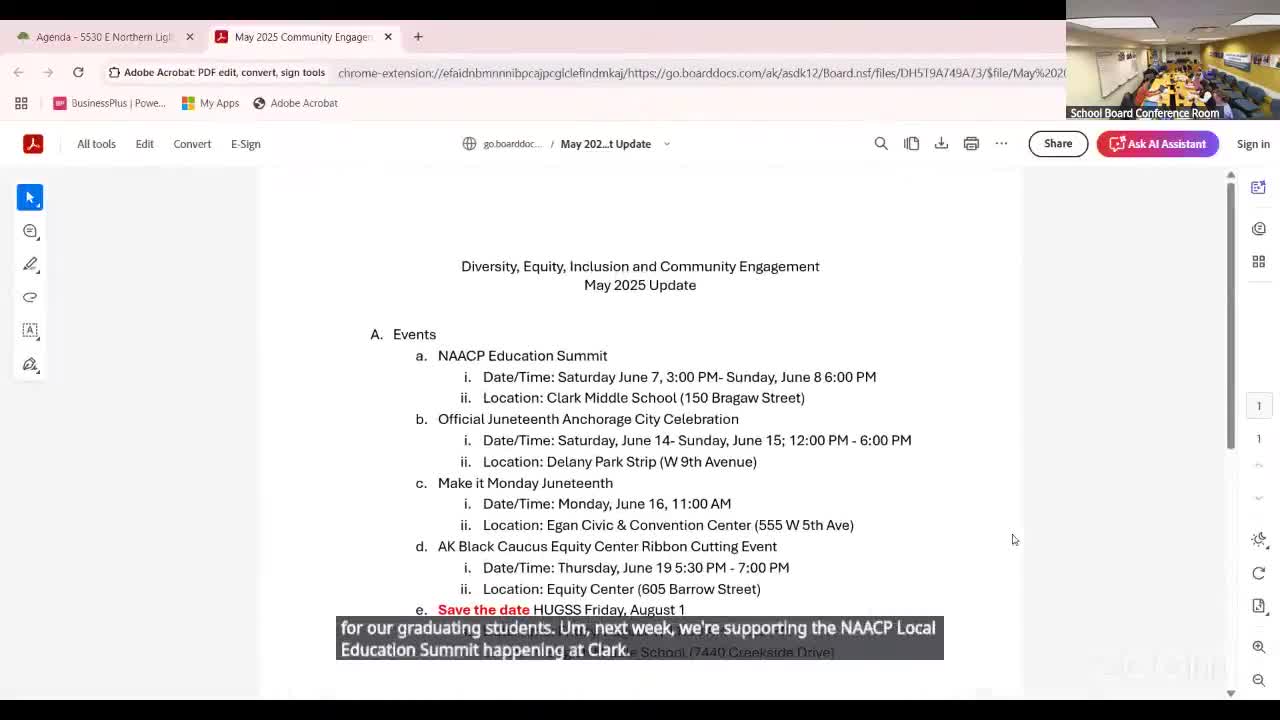
Task: Click the document heading 'Diversity, Equity, Inclusion and Community Engagement'
Action: [x=640, y=267]
